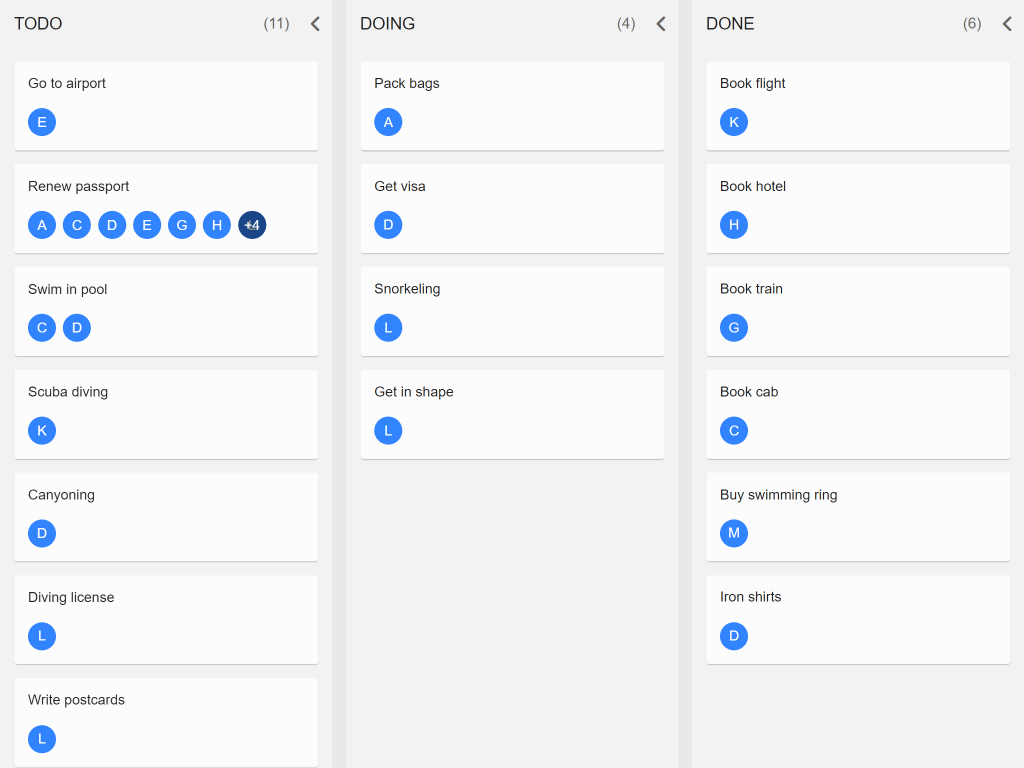Click the TODO card count (11)
Viewport: 1024px width, 768px height.
[276, 24]
